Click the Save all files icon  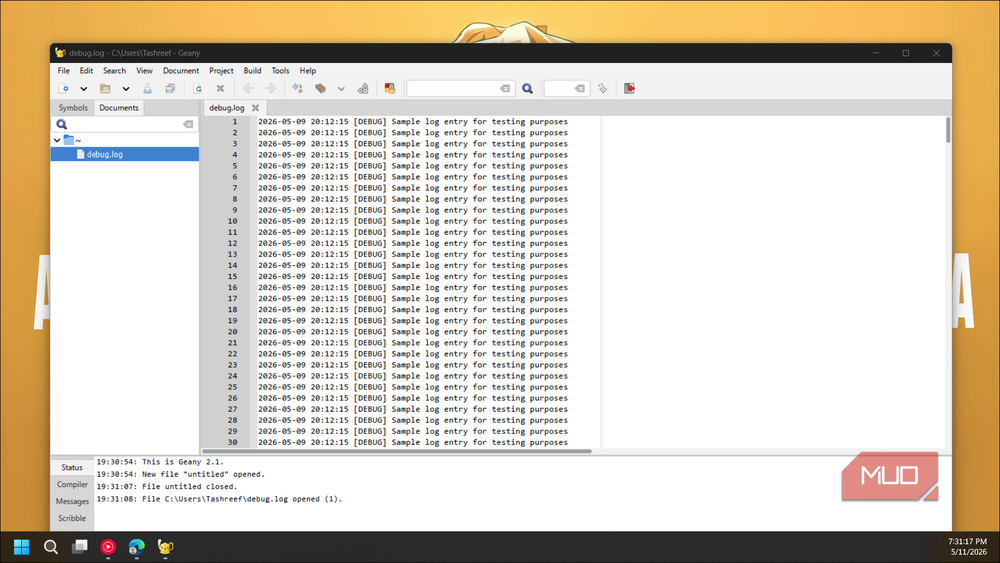click(170, 89)
